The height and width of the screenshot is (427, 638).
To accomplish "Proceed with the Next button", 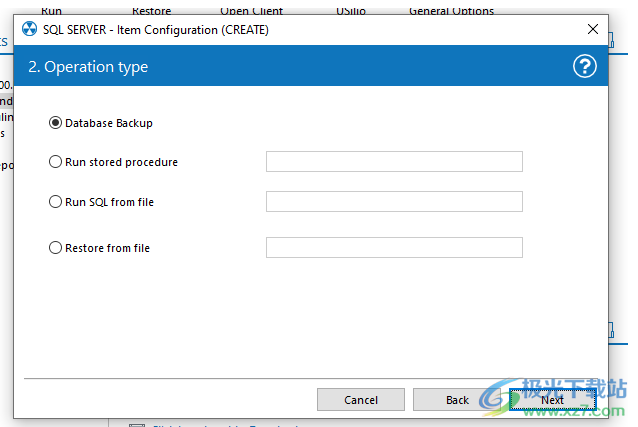I will point(553,400).
